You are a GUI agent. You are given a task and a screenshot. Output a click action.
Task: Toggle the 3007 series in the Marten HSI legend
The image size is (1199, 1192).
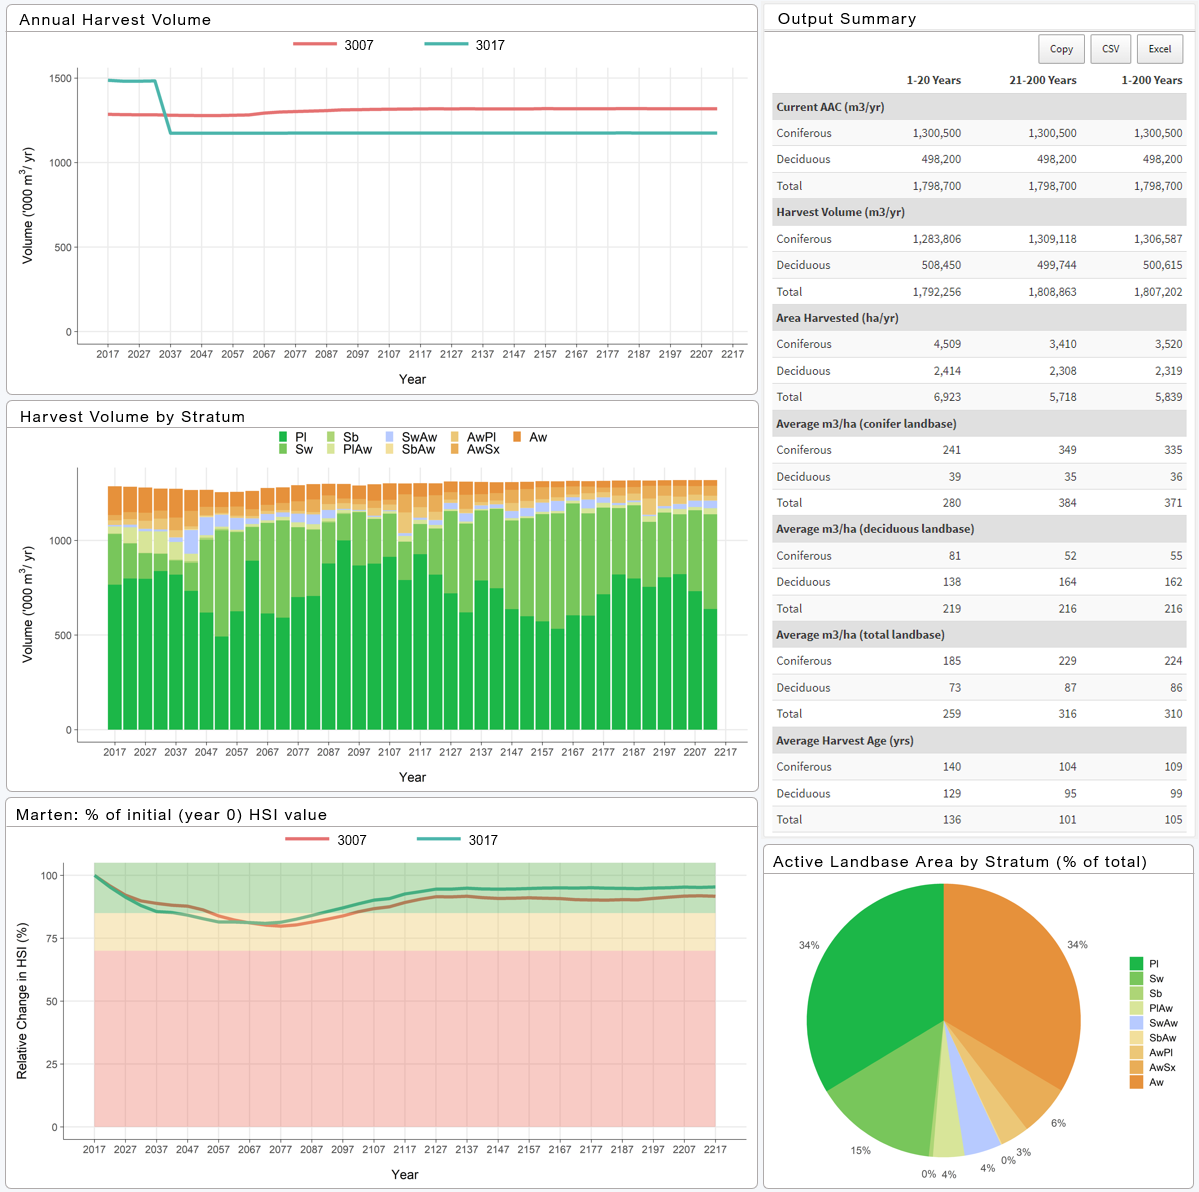[x=327, y=840]
